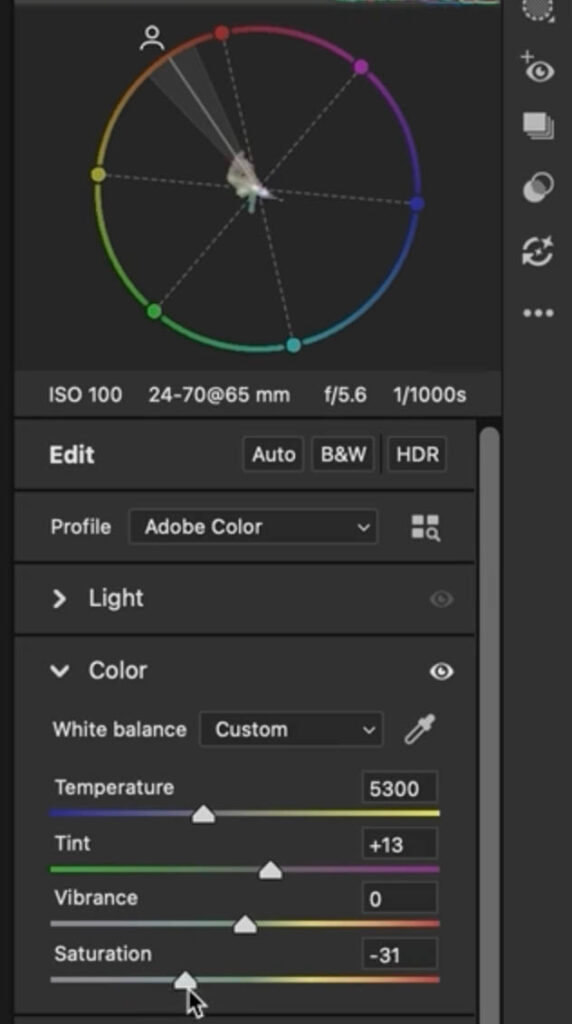Viewport: 572px width, 1024px height.
Task: Click the Tint value field showing +13
Action: pos(400,845)
